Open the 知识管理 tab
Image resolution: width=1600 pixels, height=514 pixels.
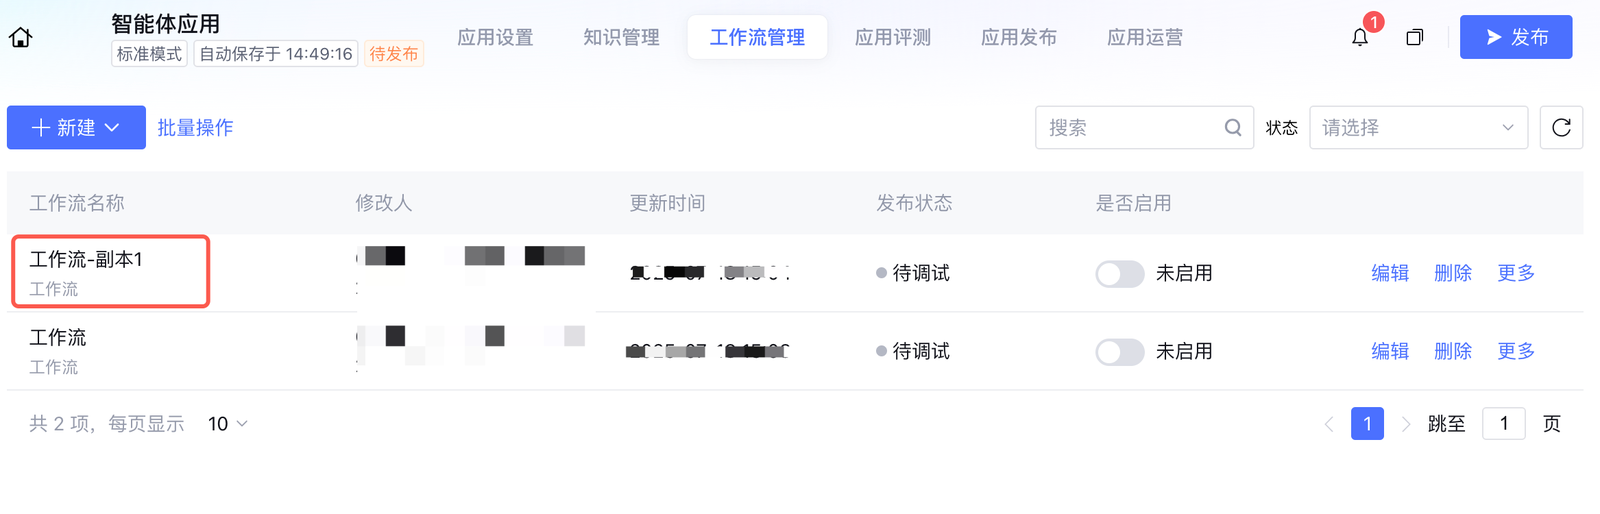[621, 38]
